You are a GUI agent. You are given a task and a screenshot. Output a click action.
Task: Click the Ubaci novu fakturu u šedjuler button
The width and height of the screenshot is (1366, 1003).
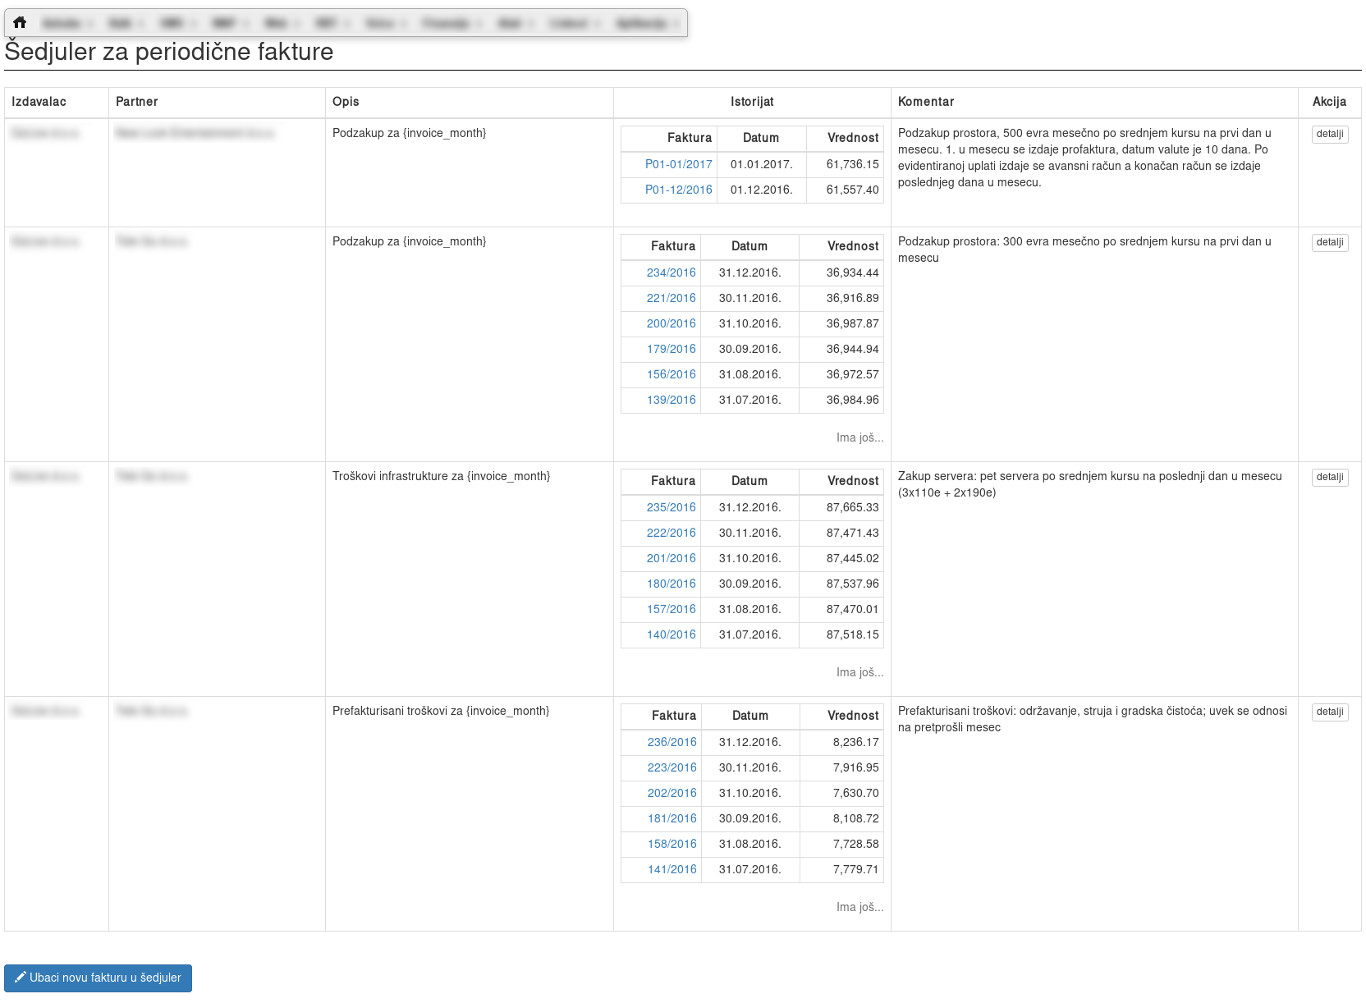pyautogui.click(x=98, y=978)
